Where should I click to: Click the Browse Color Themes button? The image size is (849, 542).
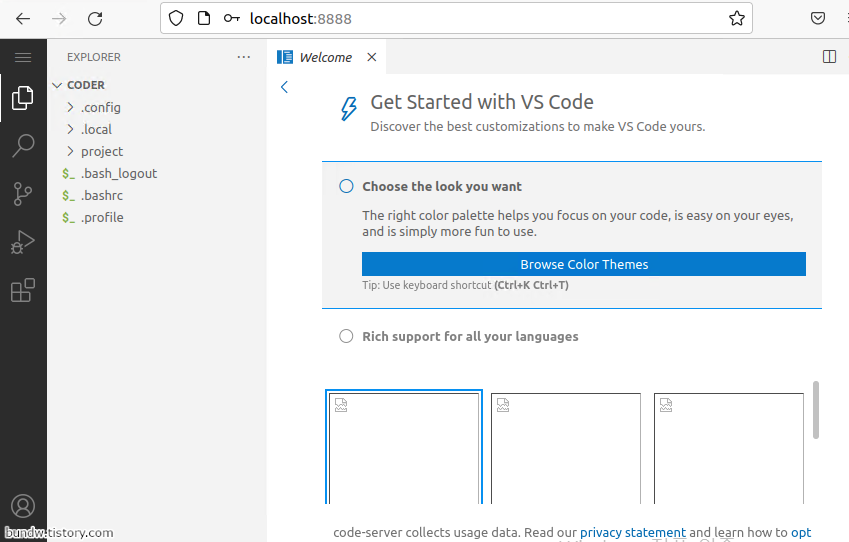pos(584,264)
